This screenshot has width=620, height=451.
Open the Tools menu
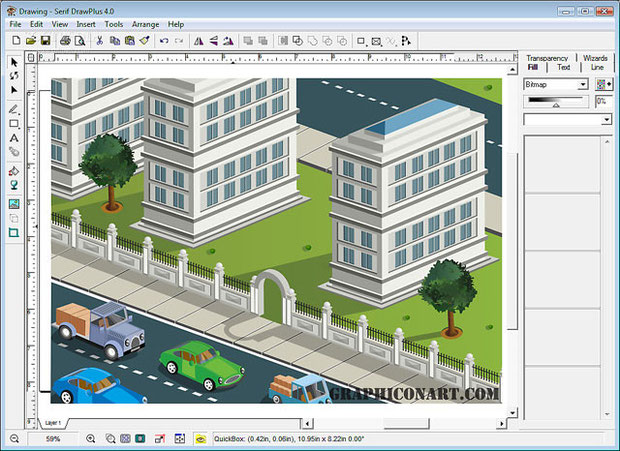pos(113,24)
